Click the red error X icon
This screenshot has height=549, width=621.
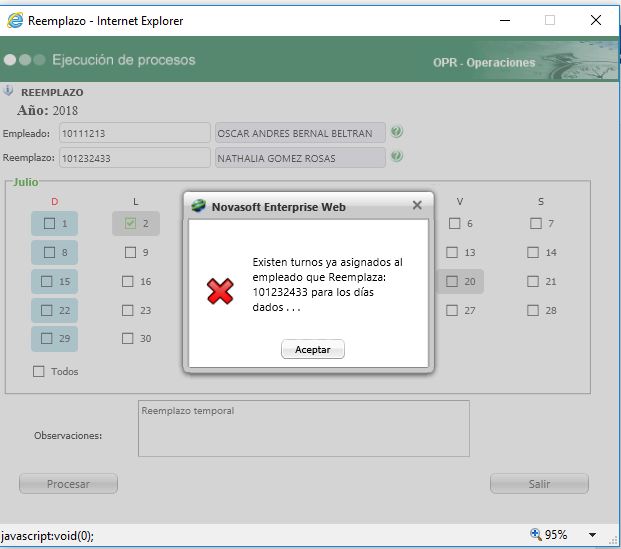220,291
